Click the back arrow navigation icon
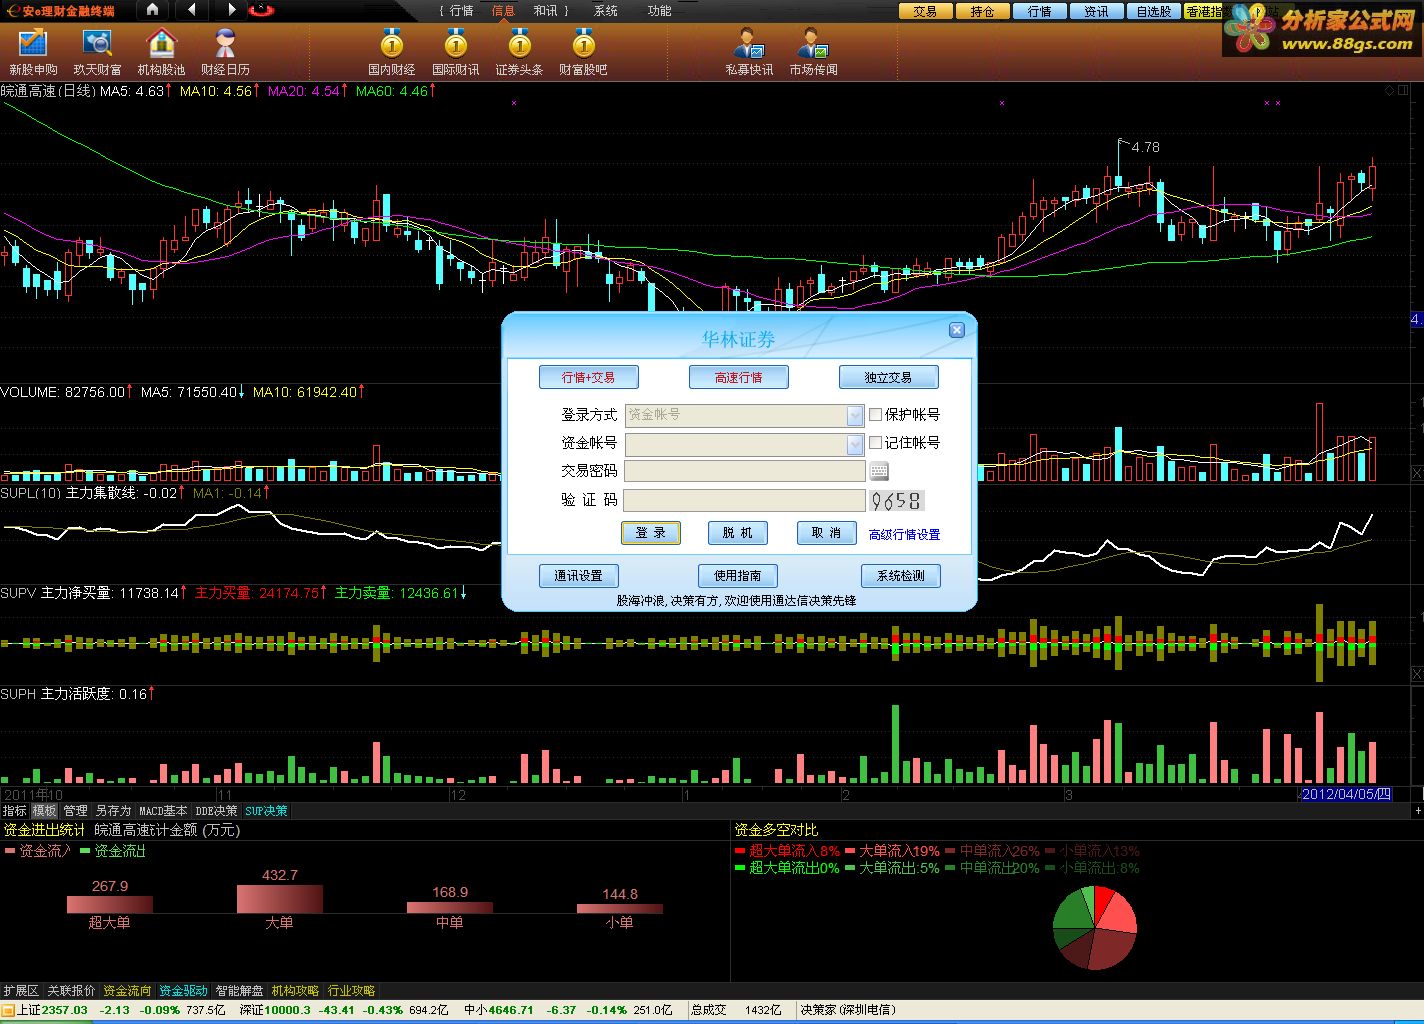 tap(191, 10)
